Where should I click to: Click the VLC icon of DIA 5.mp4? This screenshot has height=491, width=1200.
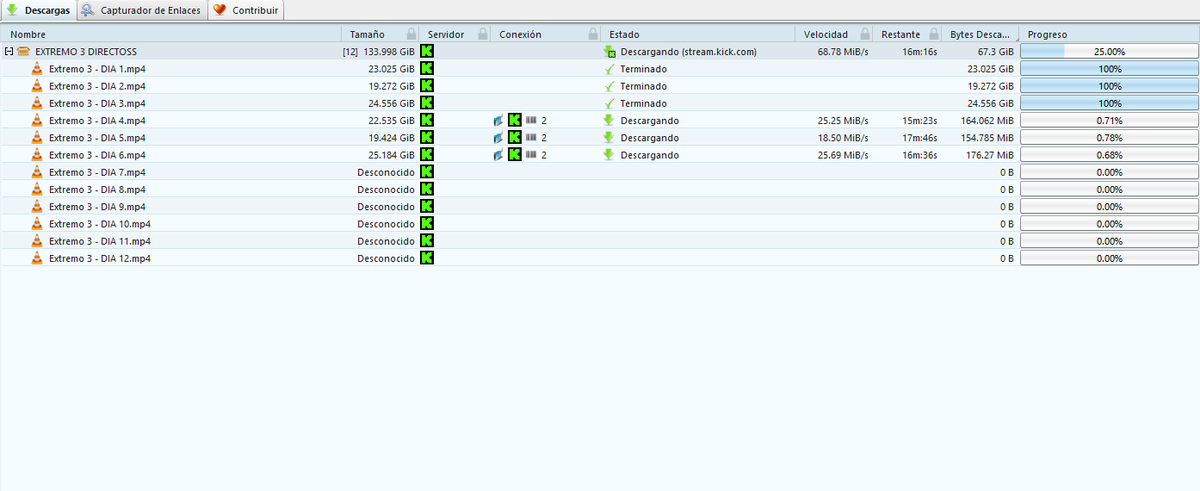coord(38,138)
